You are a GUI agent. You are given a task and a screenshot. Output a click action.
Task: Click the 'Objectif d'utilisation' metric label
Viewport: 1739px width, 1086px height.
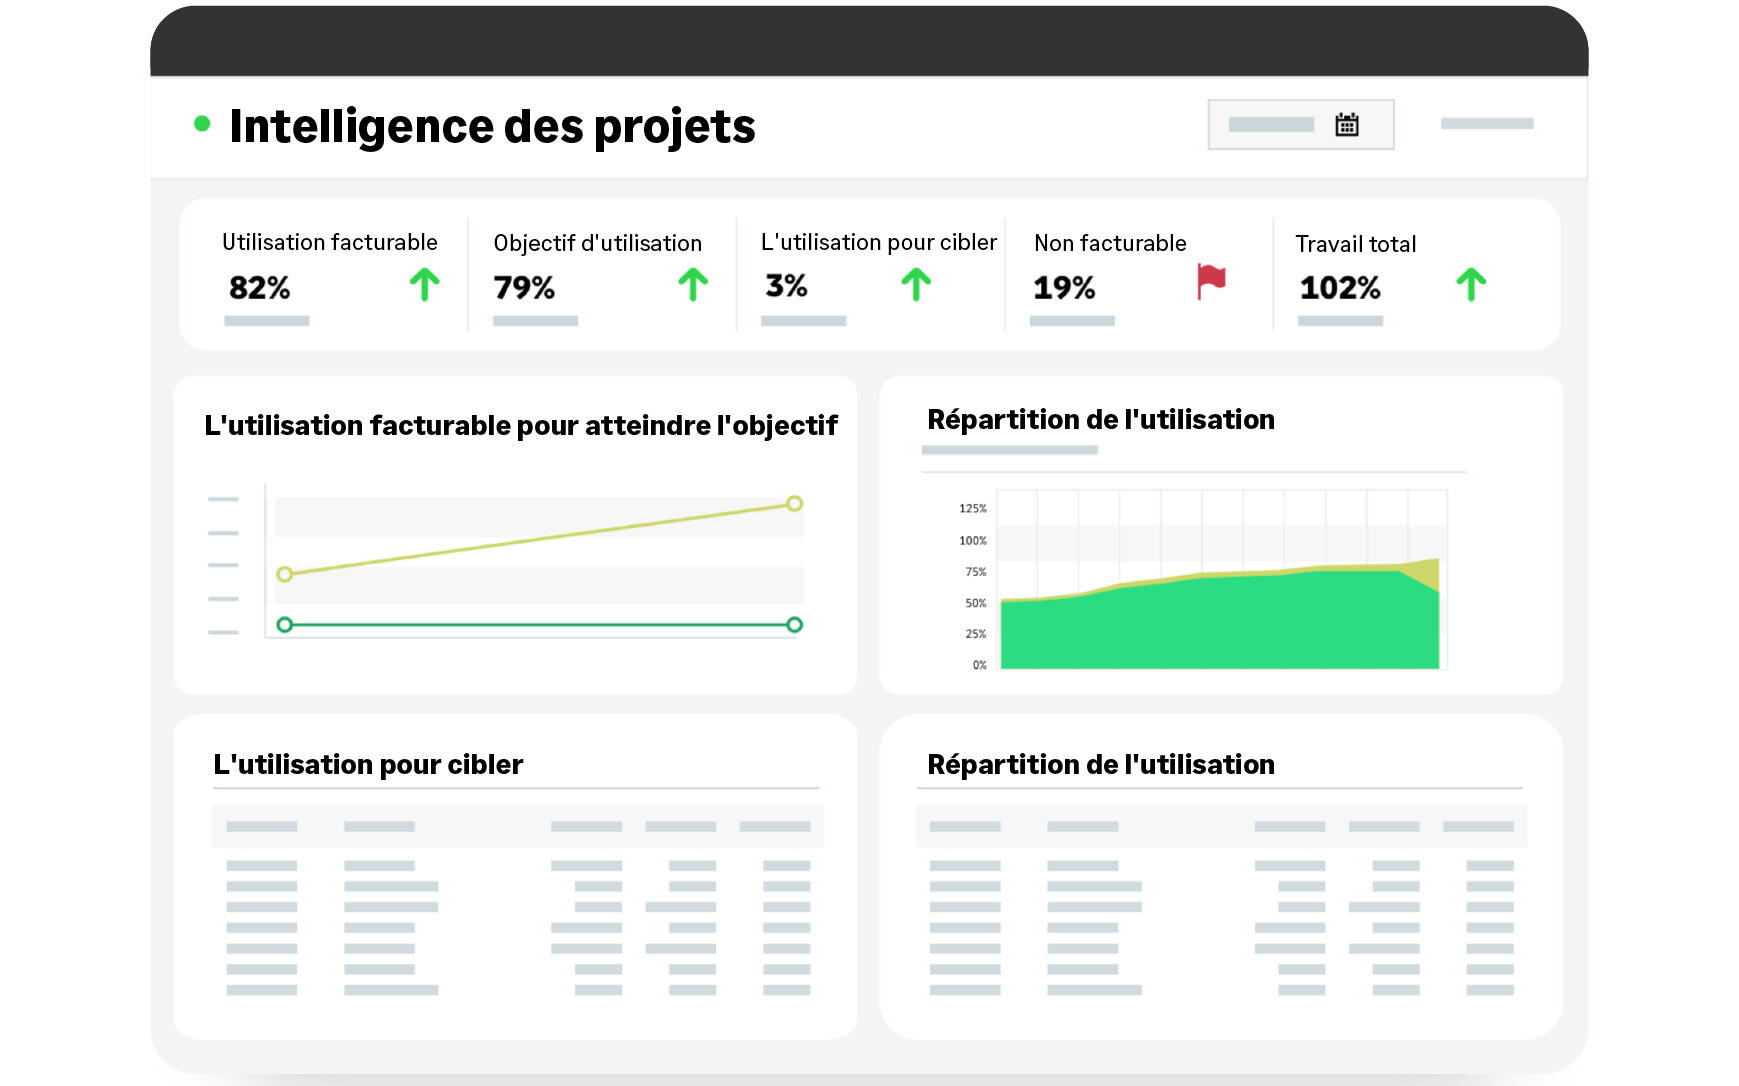(x=598, y=243)
